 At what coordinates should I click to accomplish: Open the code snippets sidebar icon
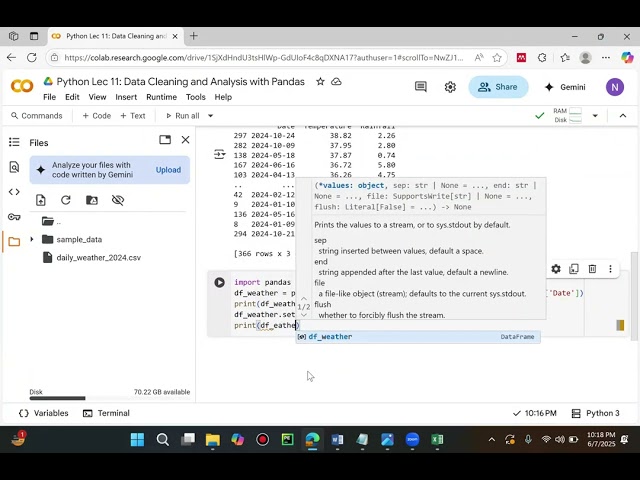(14, 192)
